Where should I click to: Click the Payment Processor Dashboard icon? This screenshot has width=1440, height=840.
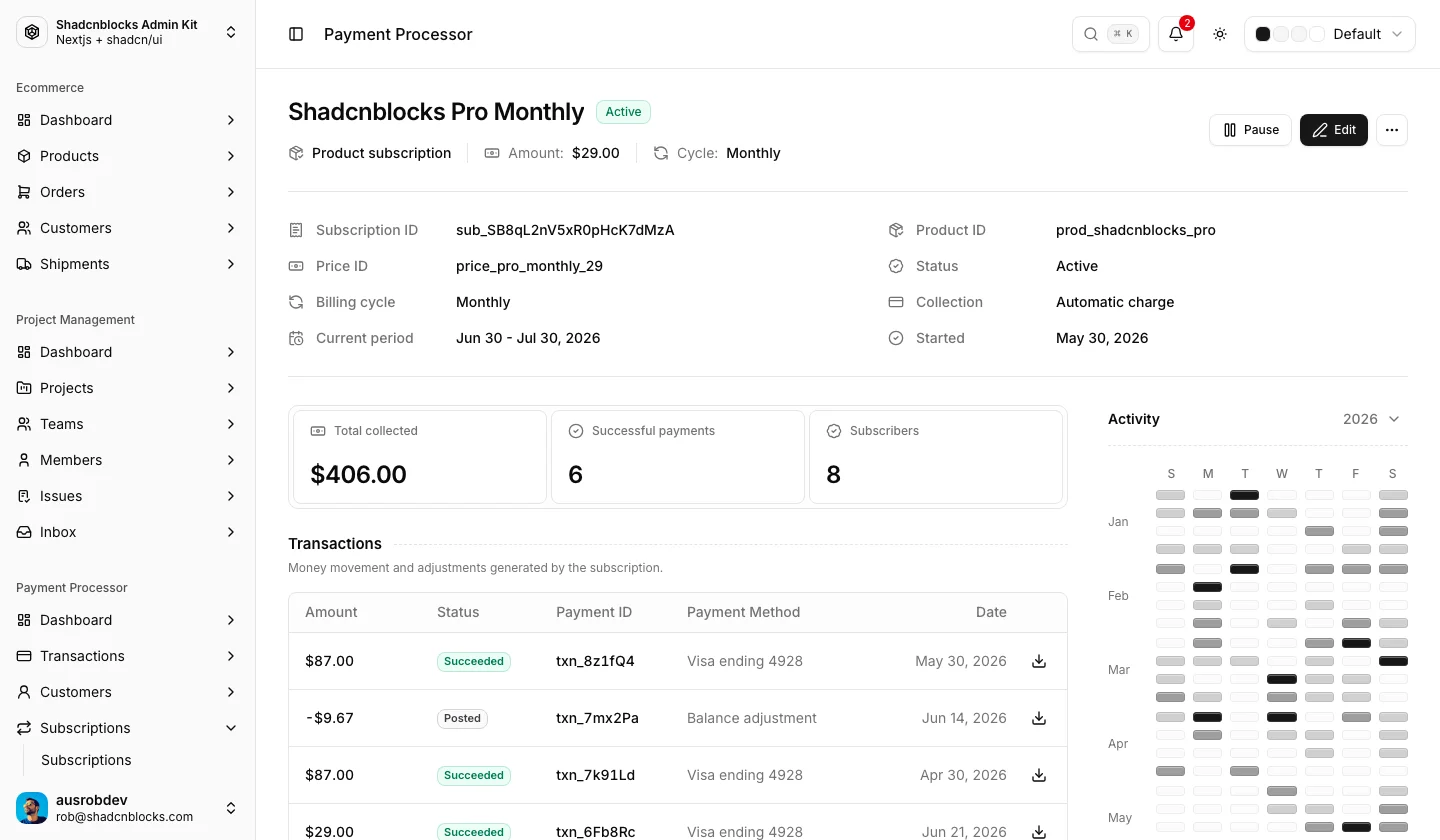tap(24, 620)
